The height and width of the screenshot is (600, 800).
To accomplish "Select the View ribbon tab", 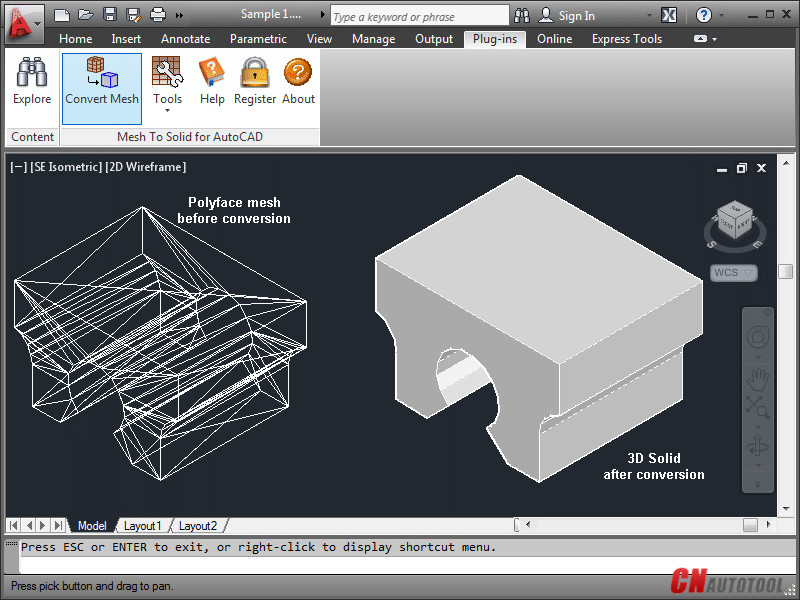I will coord(319,39).
